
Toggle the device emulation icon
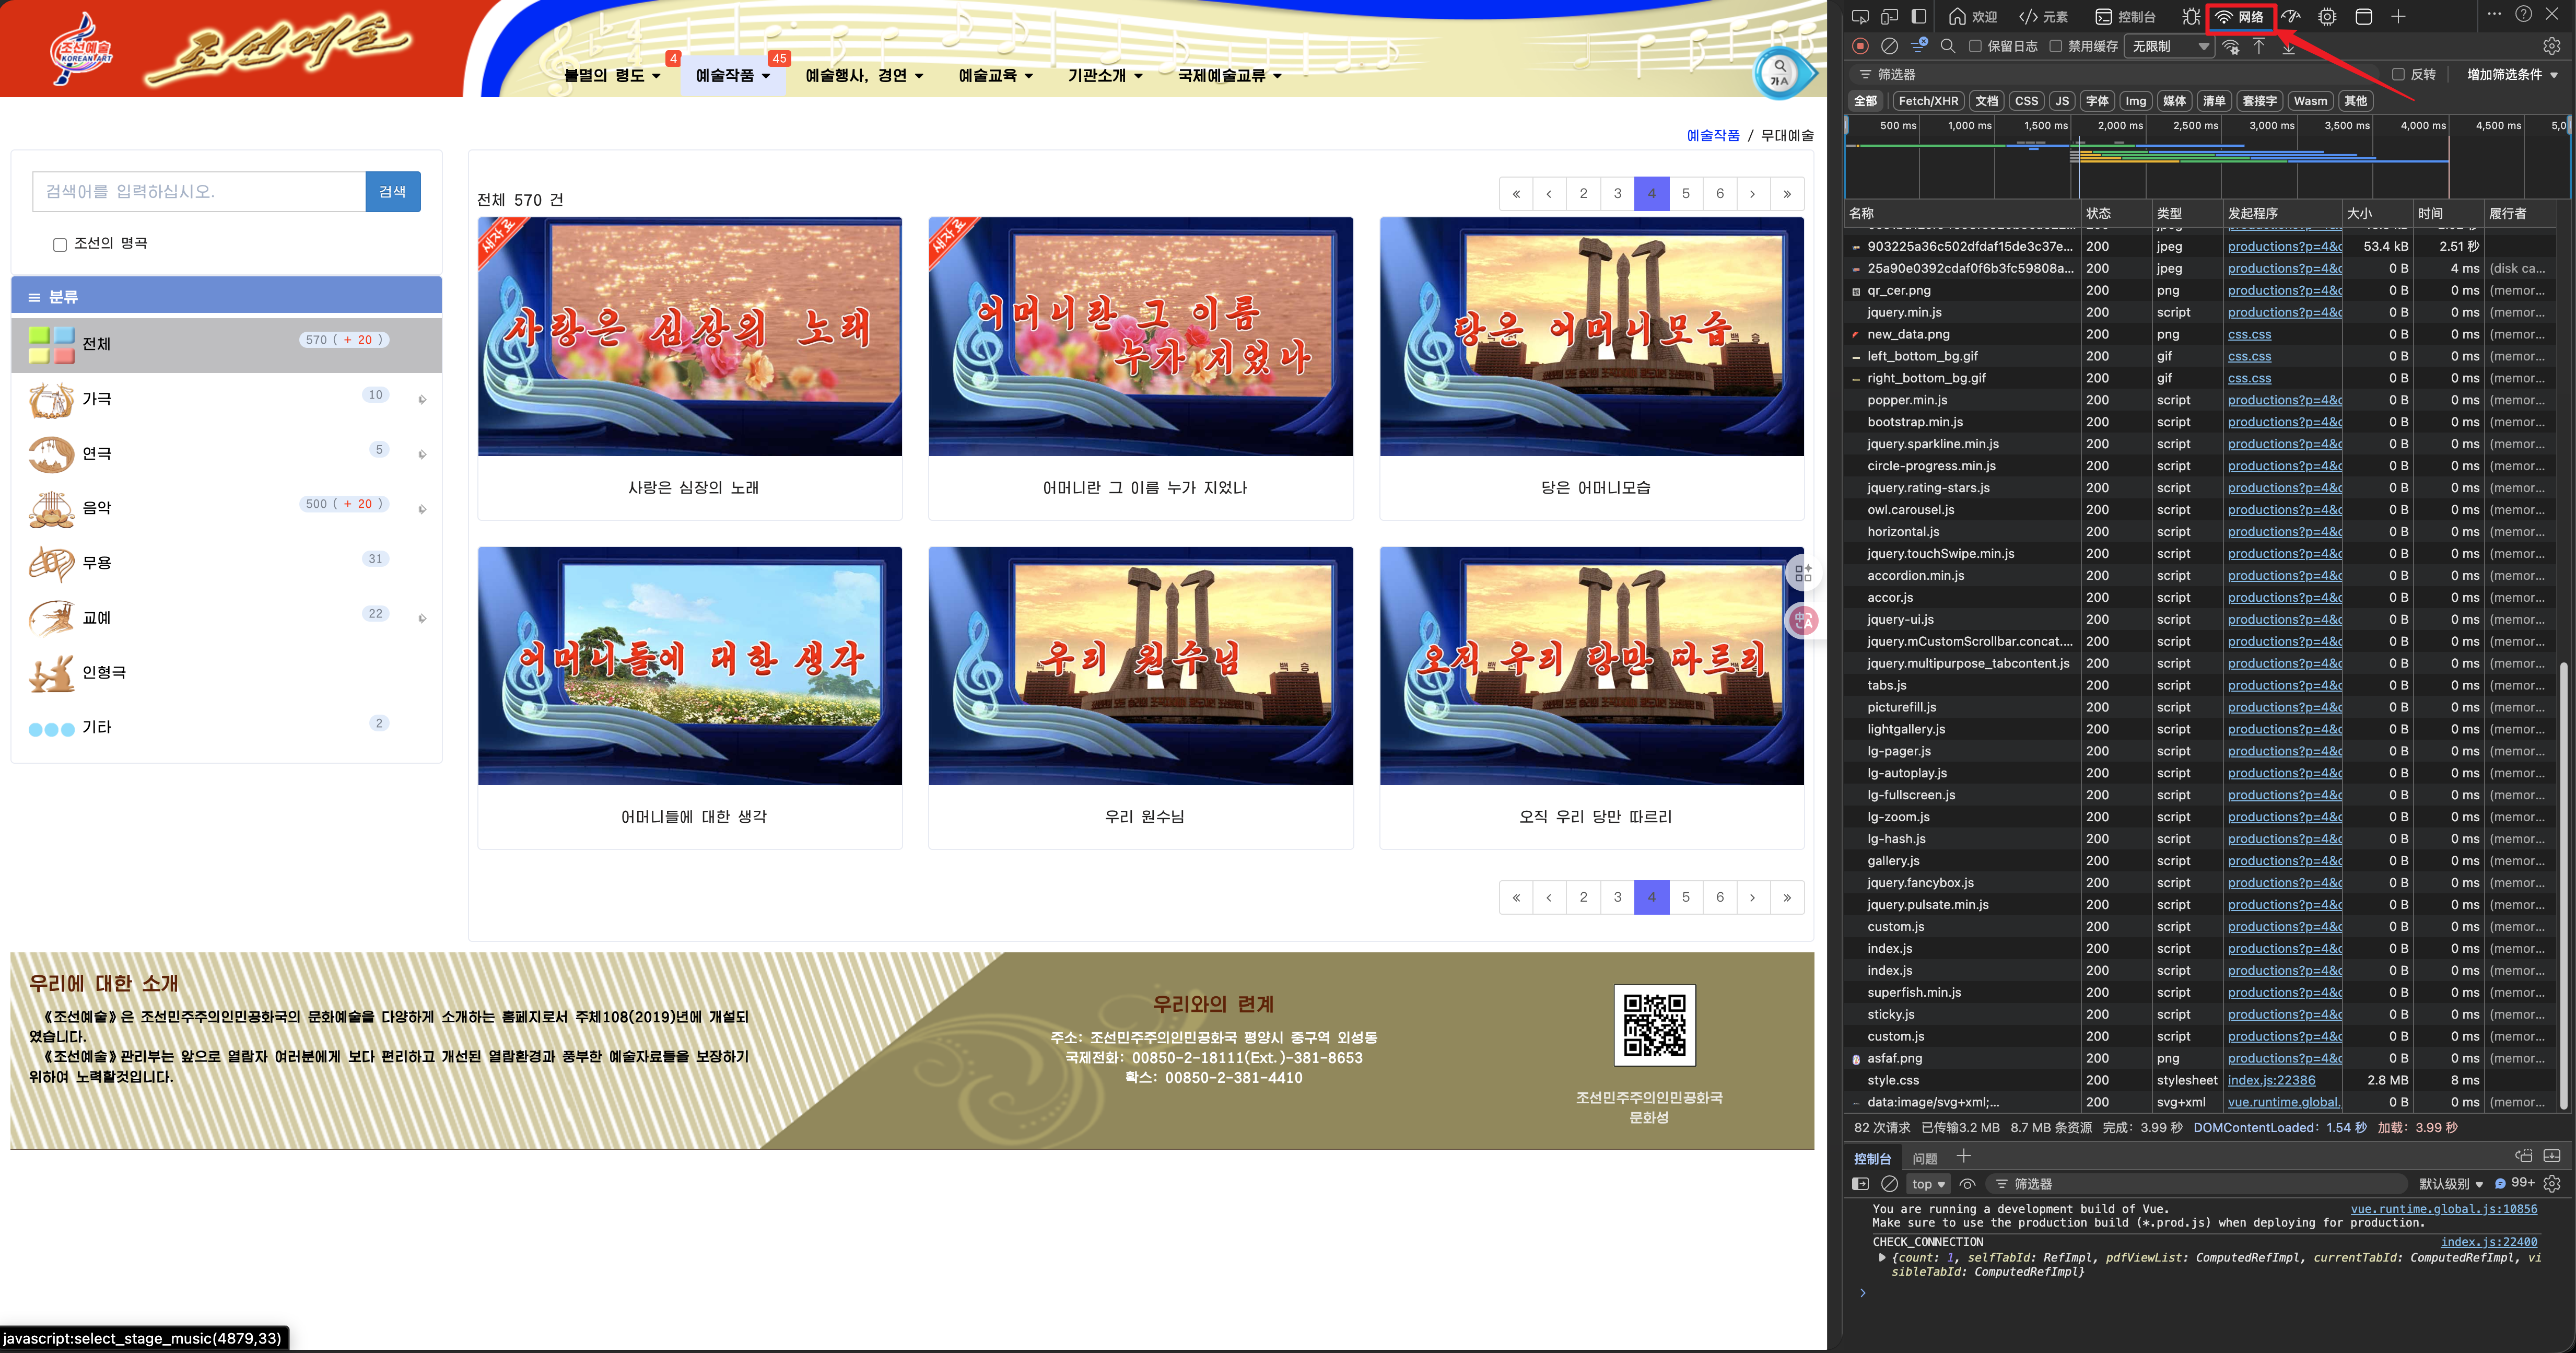pyautogui.click(x=1889, y=17)
